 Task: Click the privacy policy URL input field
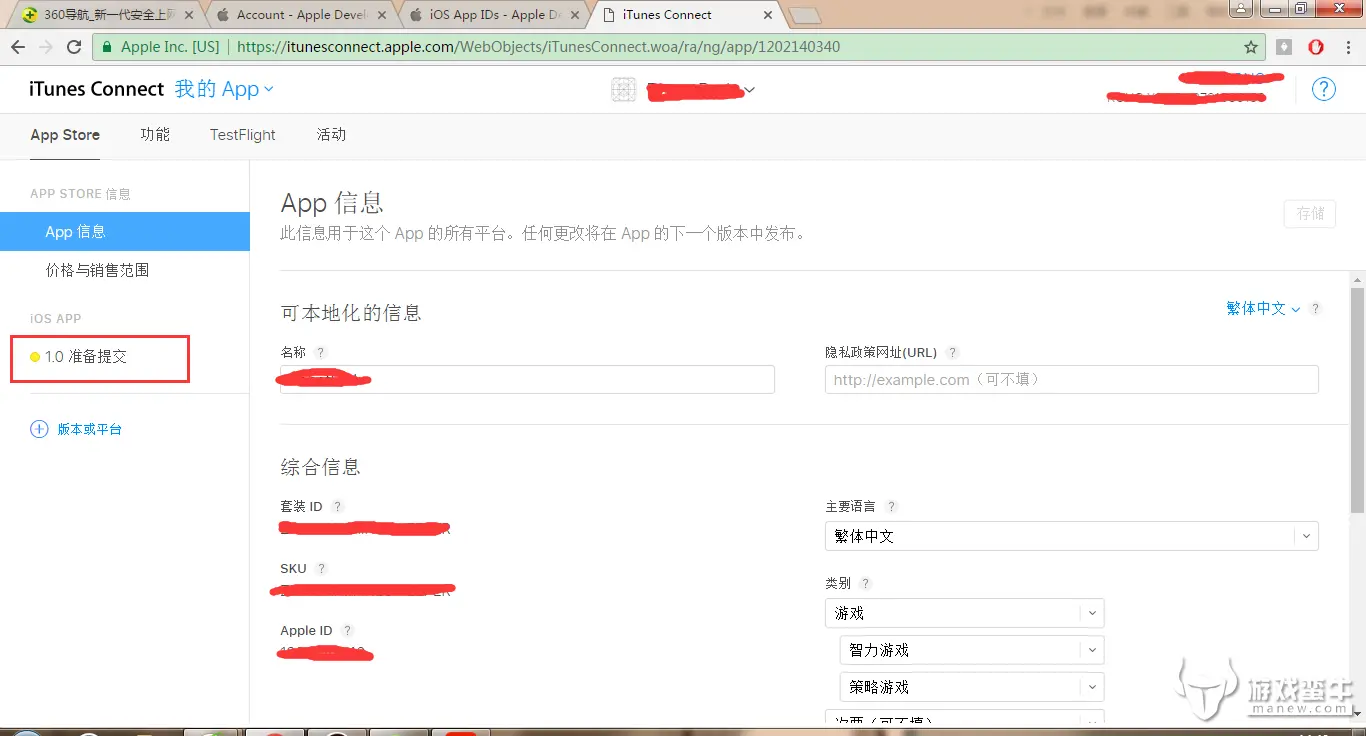click(1072, 379)
